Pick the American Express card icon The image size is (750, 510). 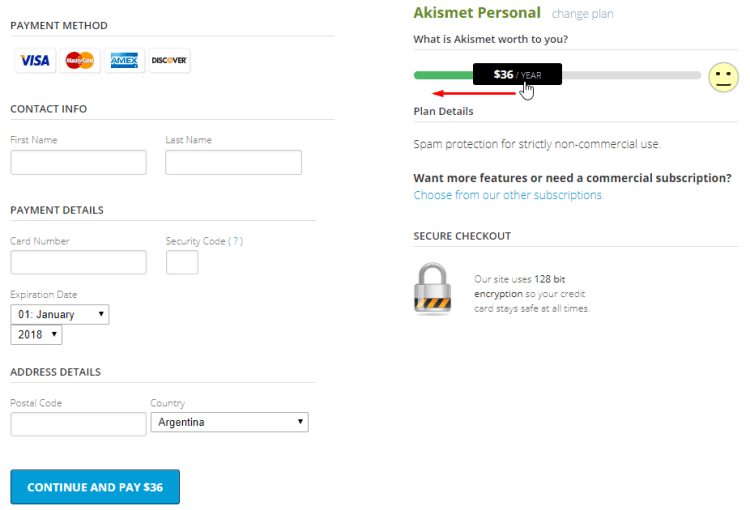click(124, 61)
